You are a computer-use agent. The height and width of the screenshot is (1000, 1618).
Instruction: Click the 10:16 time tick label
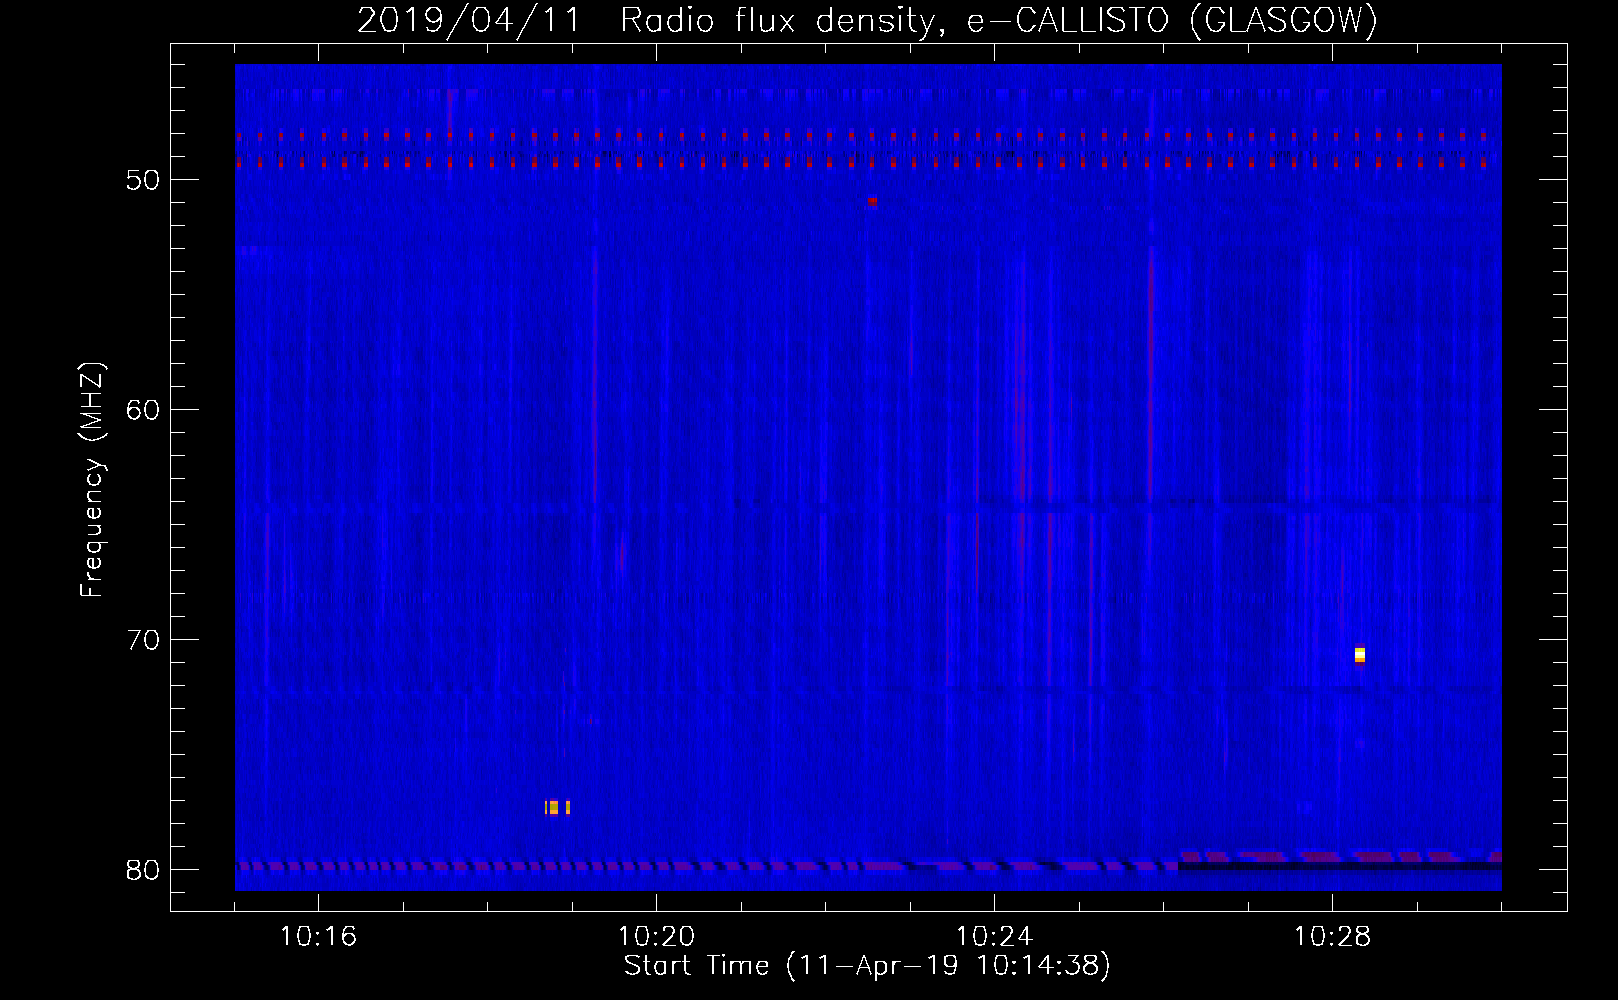click(318, 937)
